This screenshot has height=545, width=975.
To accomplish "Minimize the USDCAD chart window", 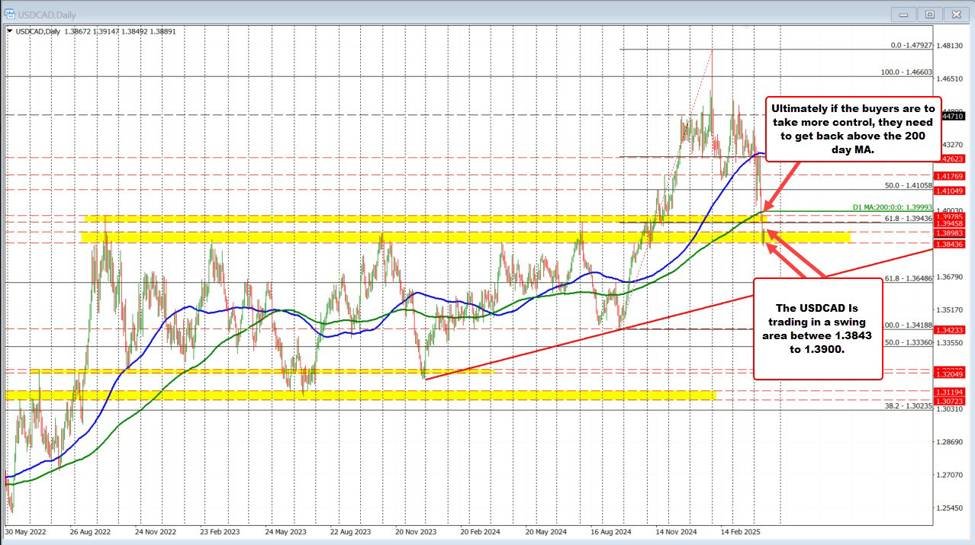I will point(905,14).
